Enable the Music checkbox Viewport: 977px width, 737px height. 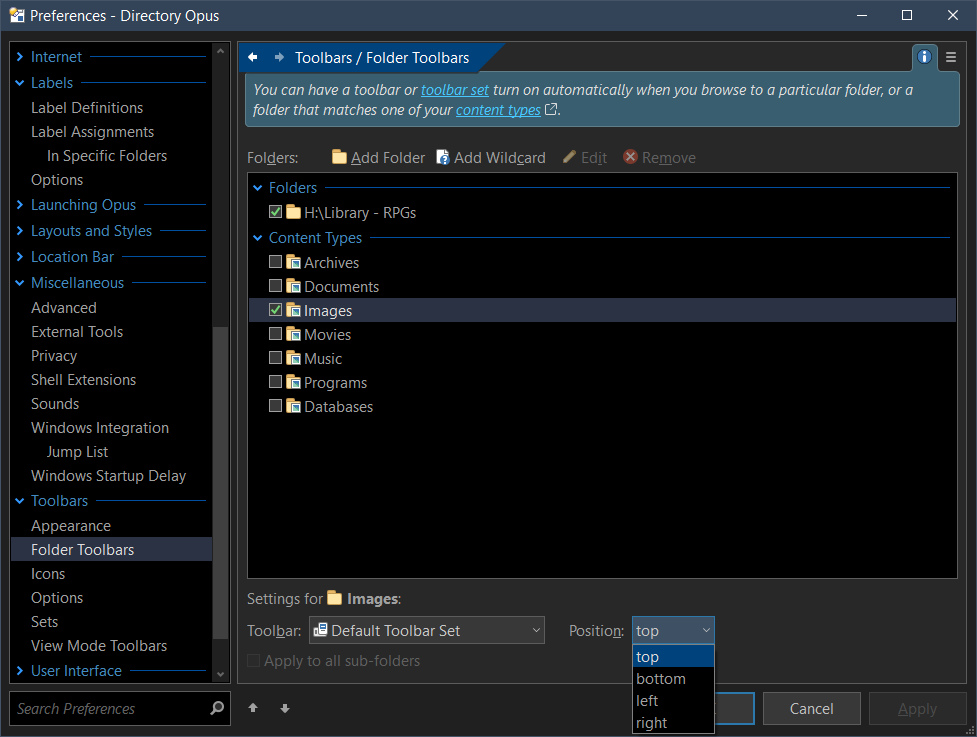click(x=275, y=358)
